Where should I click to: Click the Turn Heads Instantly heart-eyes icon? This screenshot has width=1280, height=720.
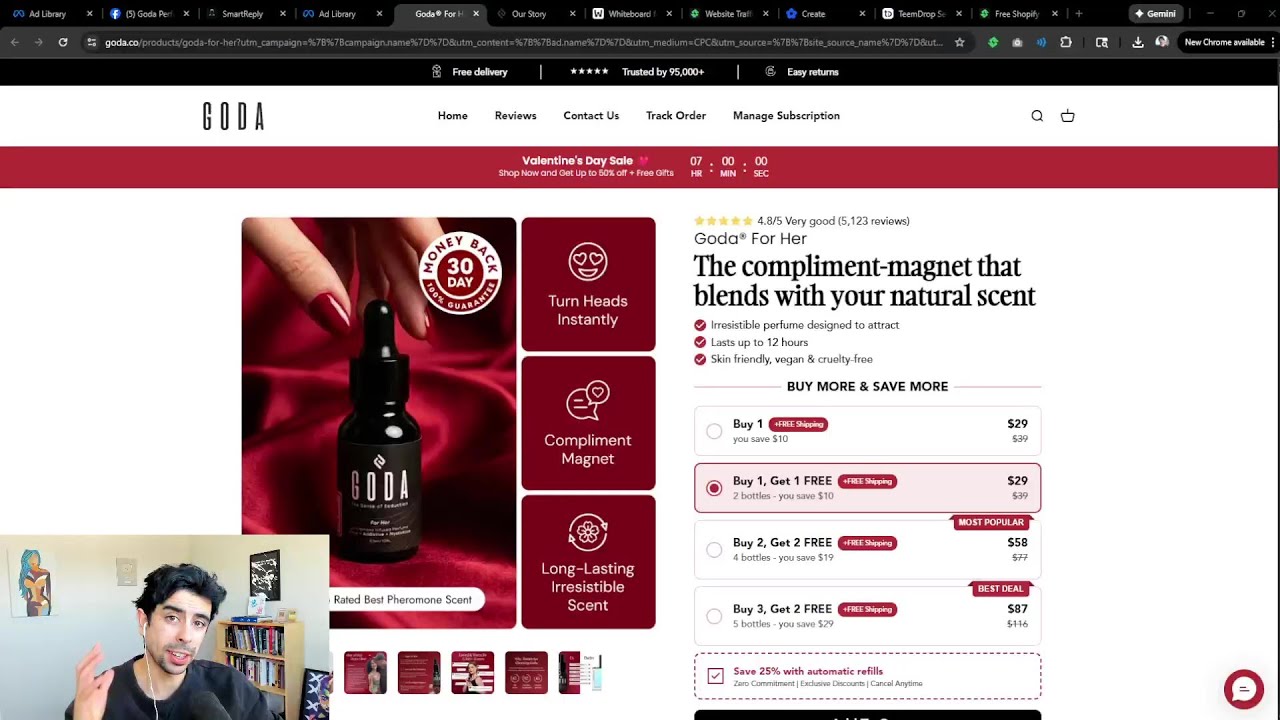click(x=588, y=262)
